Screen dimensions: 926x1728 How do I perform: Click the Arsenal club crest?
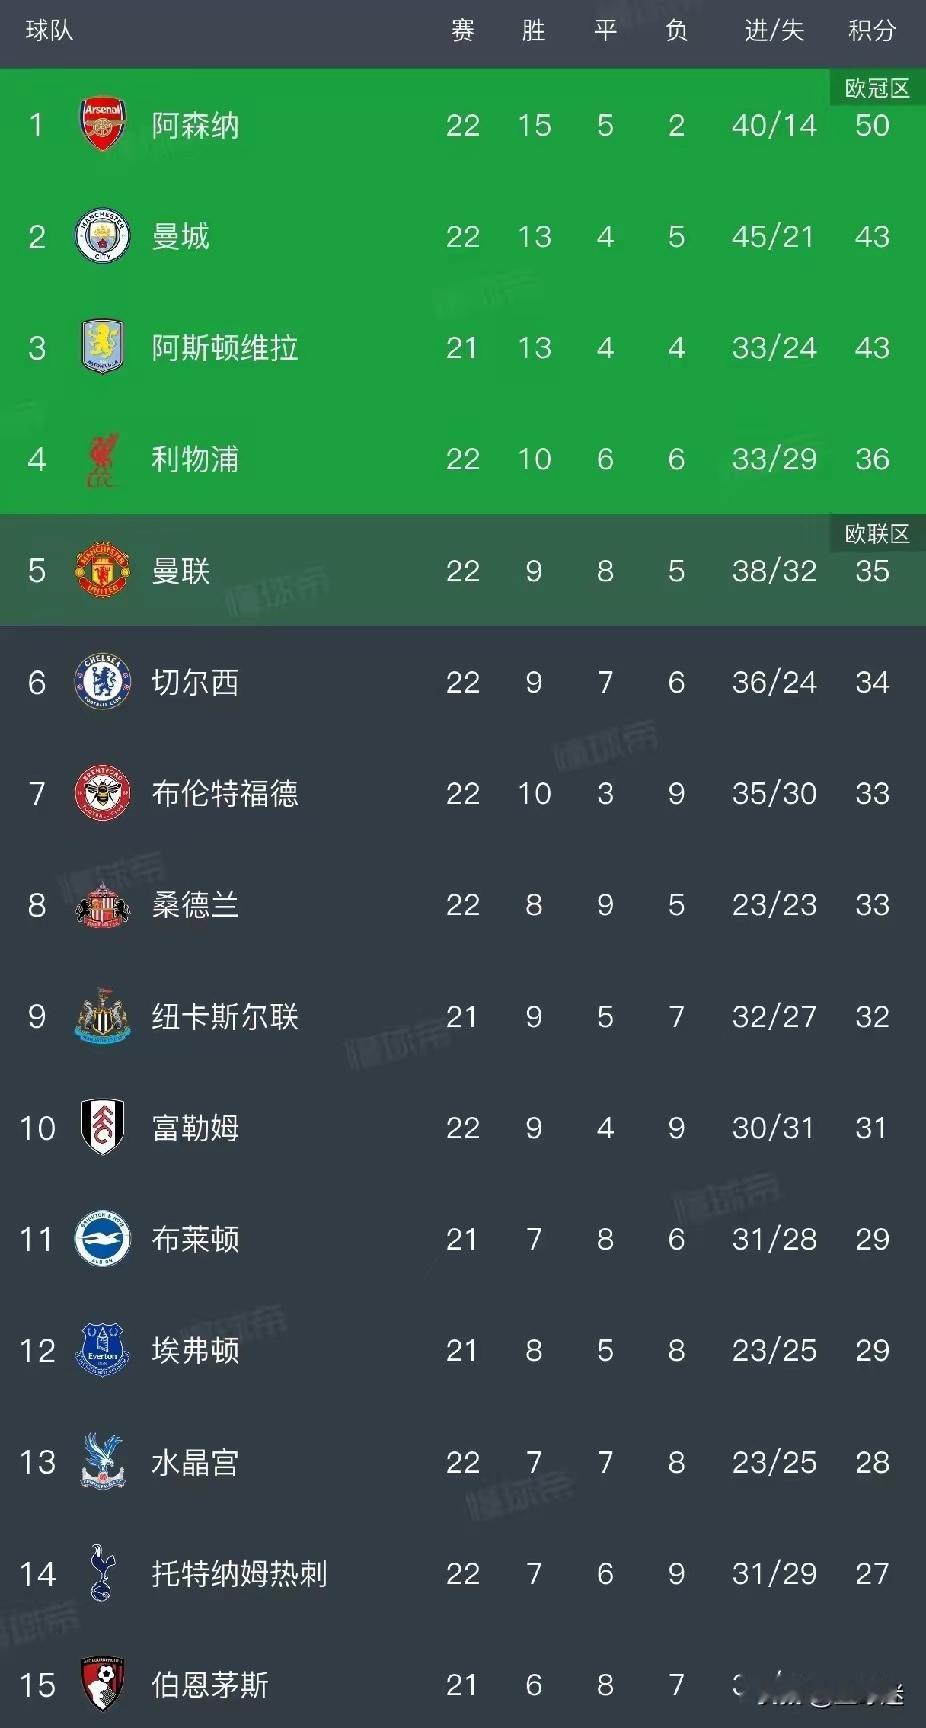(103, 125)
